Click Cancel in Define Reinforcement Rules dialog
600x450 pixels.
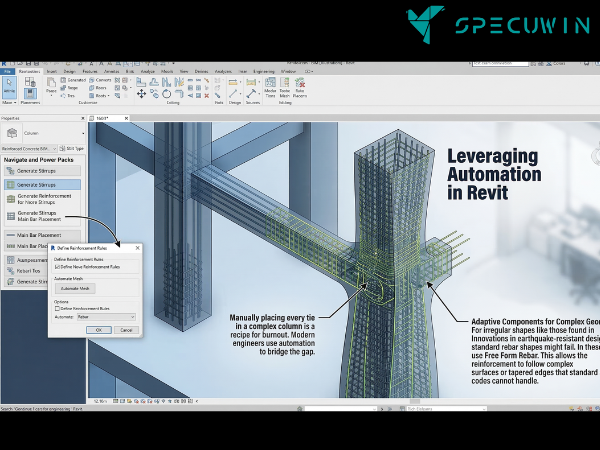(126, 329)
